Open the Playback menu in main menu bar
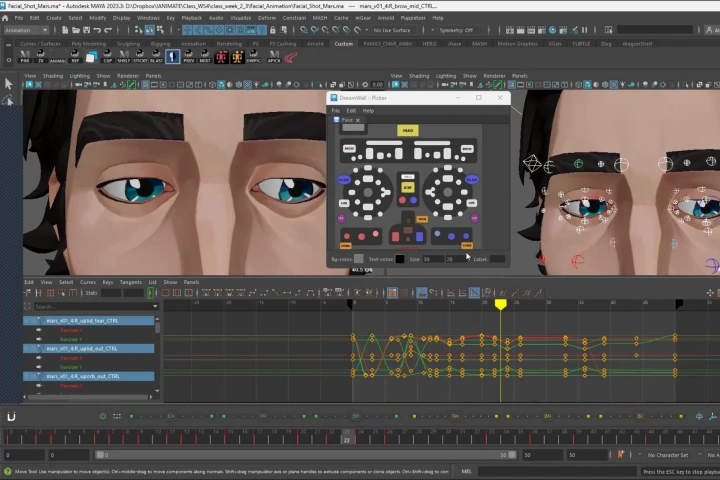Viewport: 720px width, 480px height. (x=191, y=18)
